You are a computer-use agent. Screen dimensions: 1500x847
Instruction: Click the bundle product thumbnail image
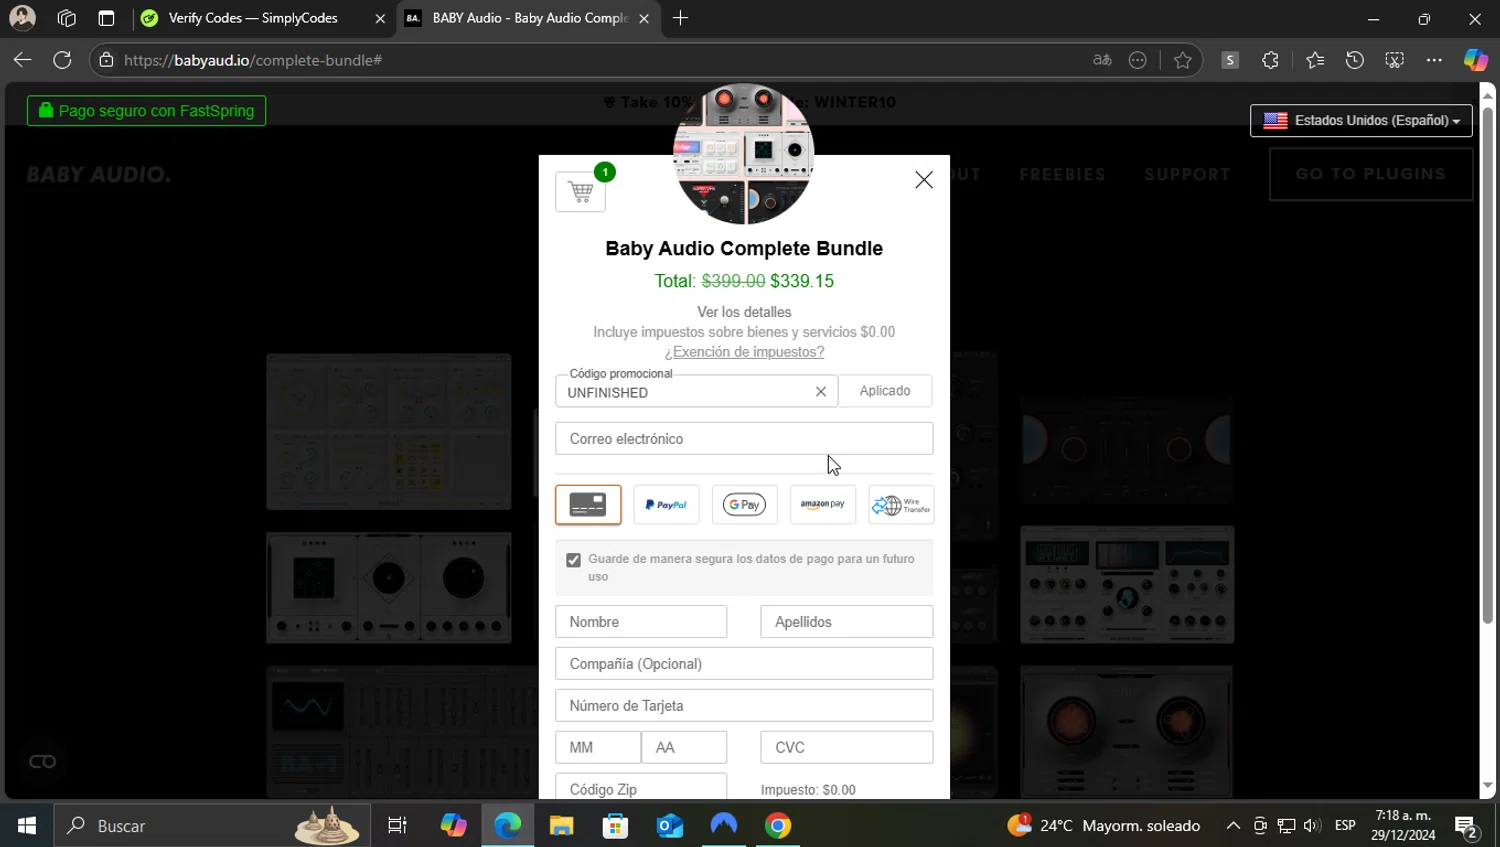point(744,154)
